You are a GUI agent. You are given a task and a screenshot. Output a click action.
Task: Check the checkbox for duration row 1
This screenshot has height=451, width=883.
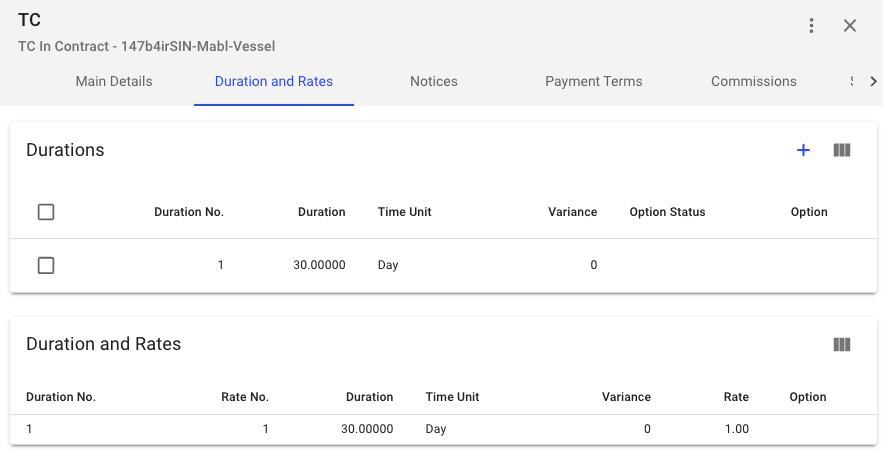pos(46,265)
